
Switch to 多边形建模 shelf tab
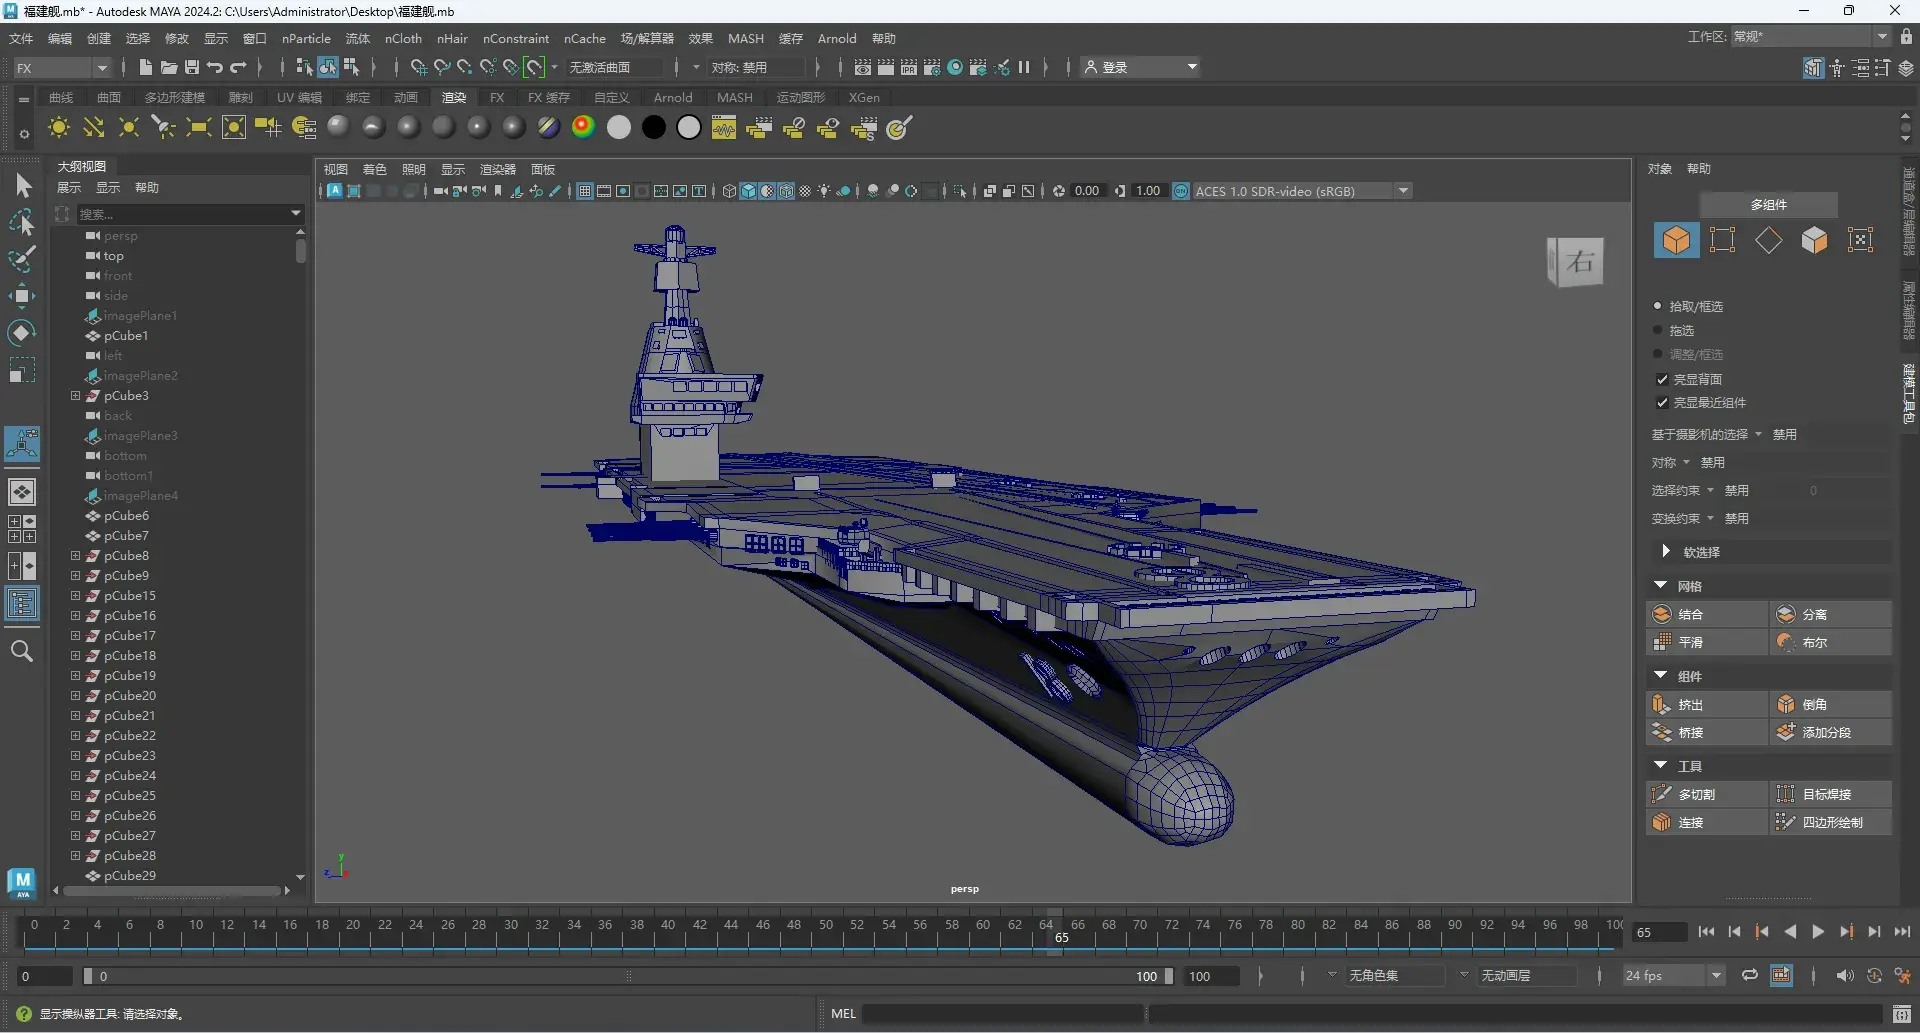(175, 97)
